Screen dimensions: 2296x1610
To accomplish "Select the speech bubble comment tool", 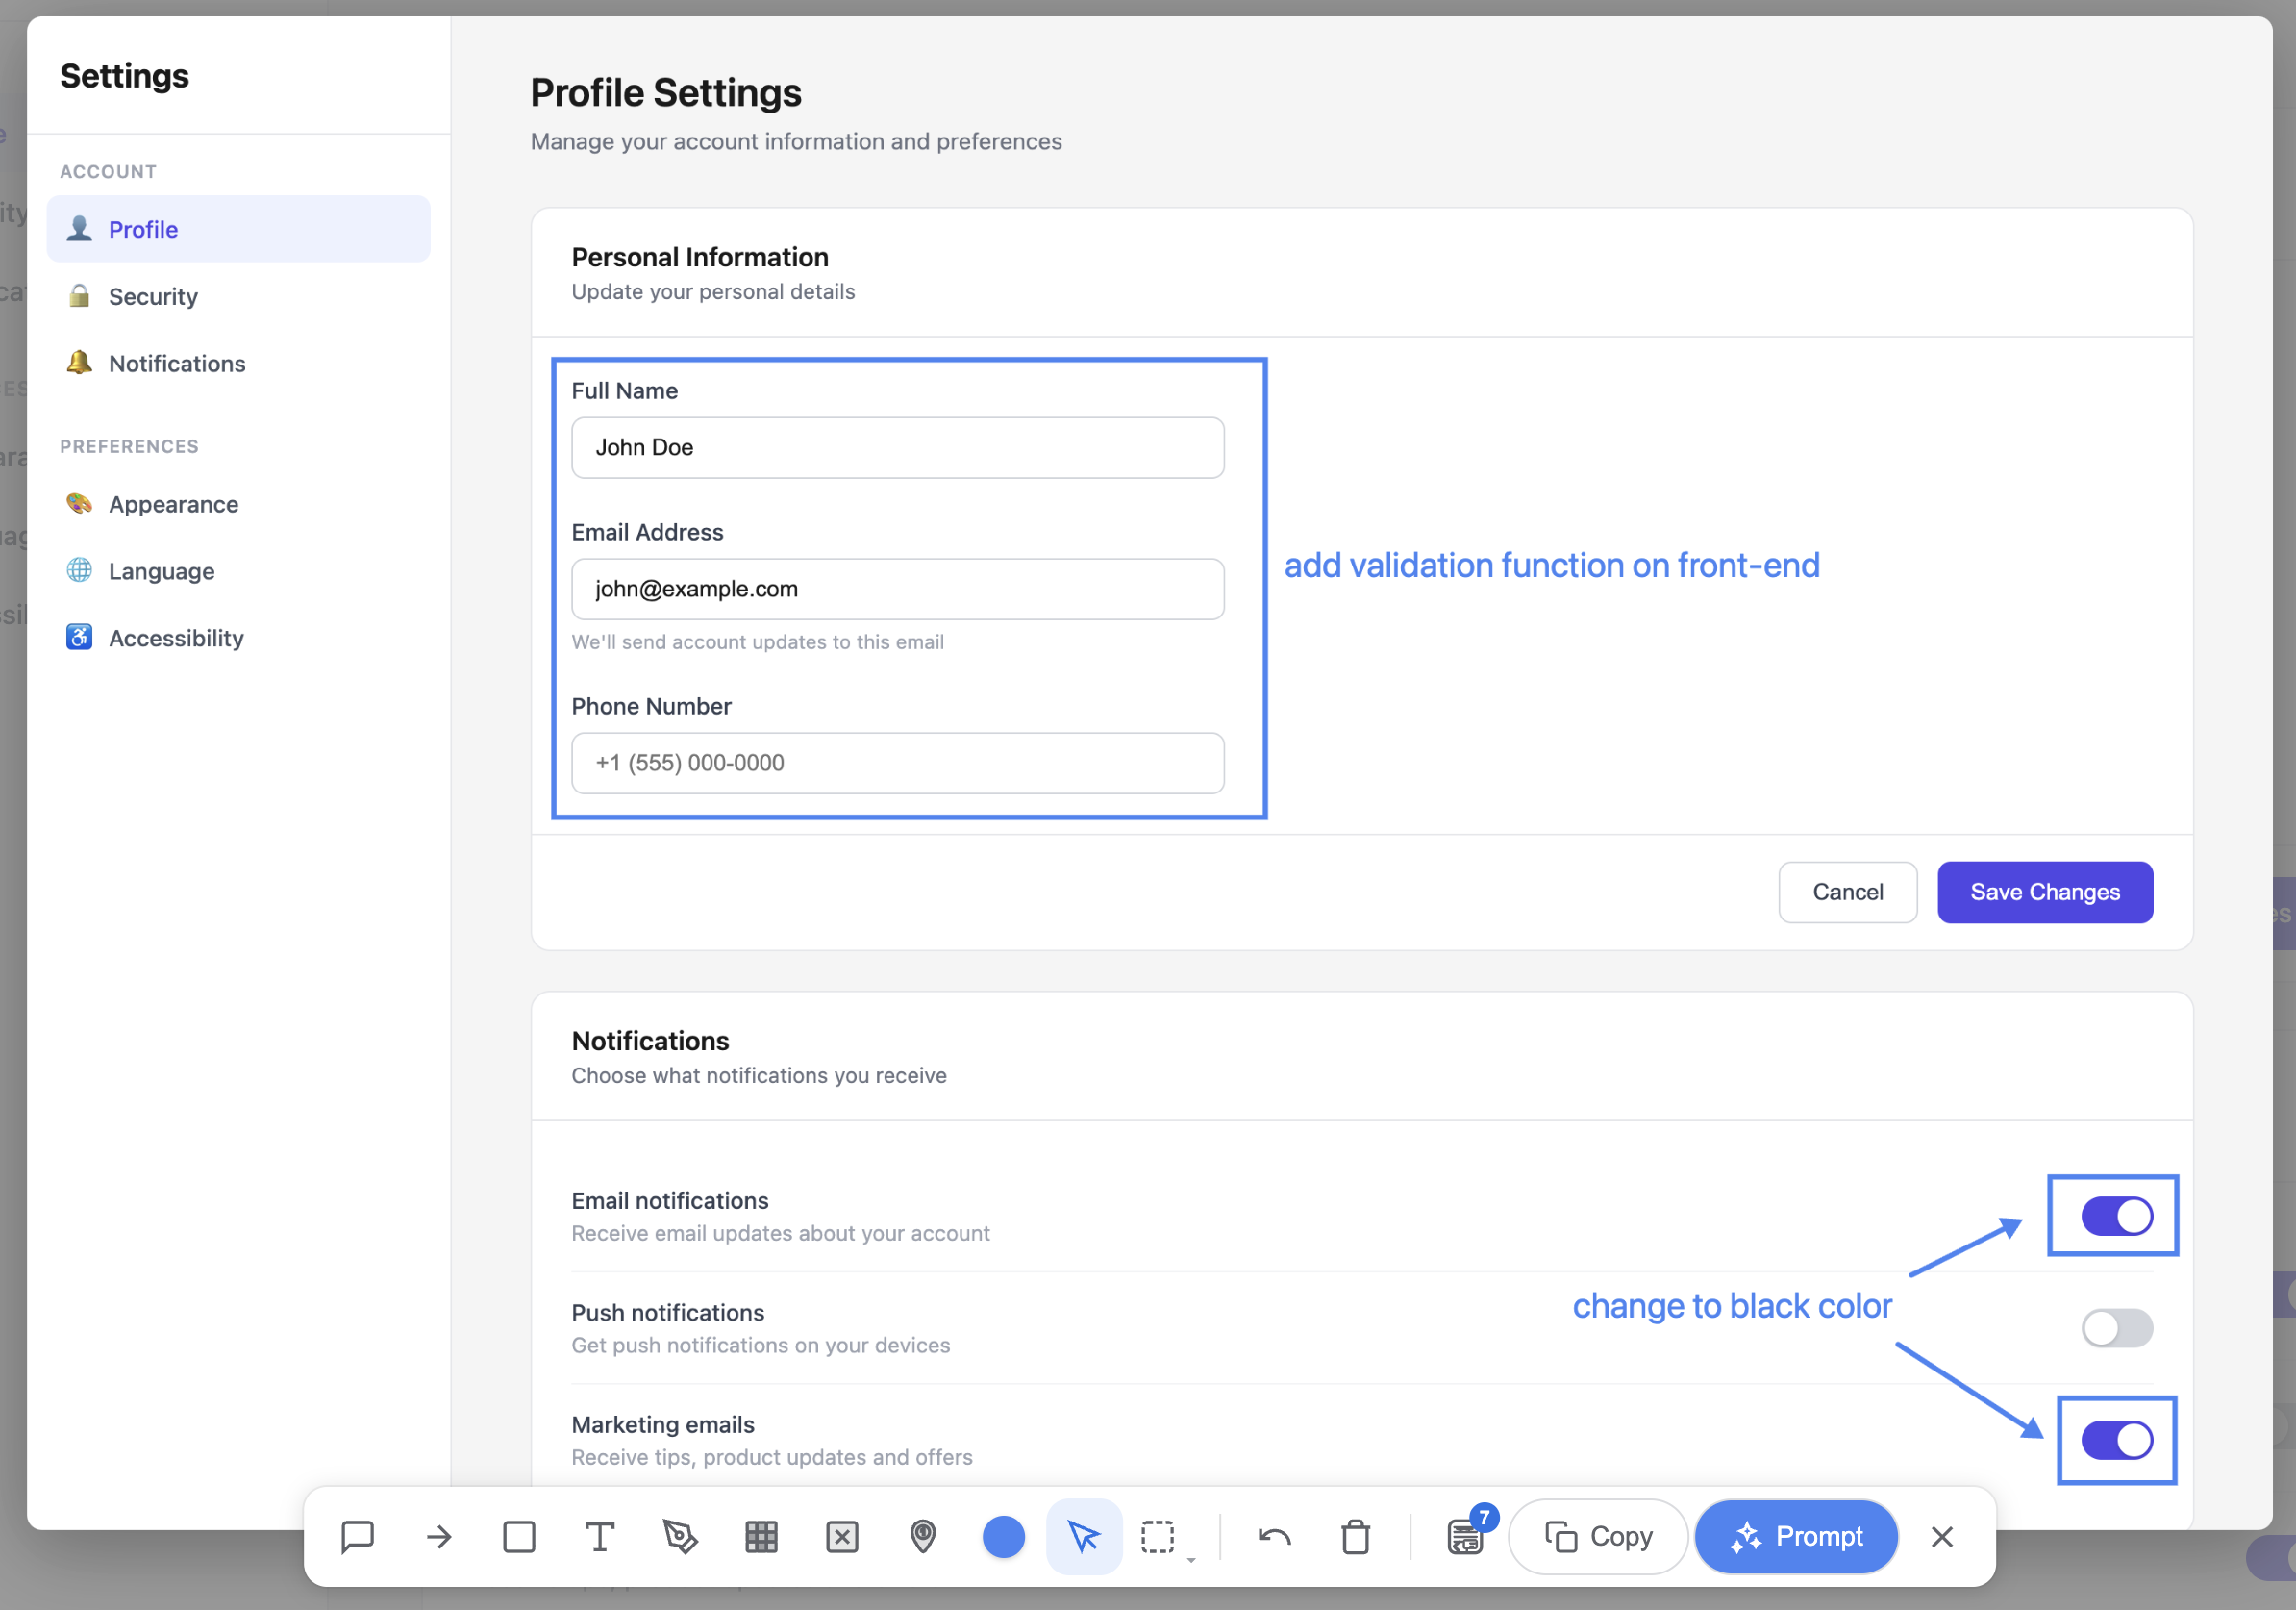I will 357,1537.
